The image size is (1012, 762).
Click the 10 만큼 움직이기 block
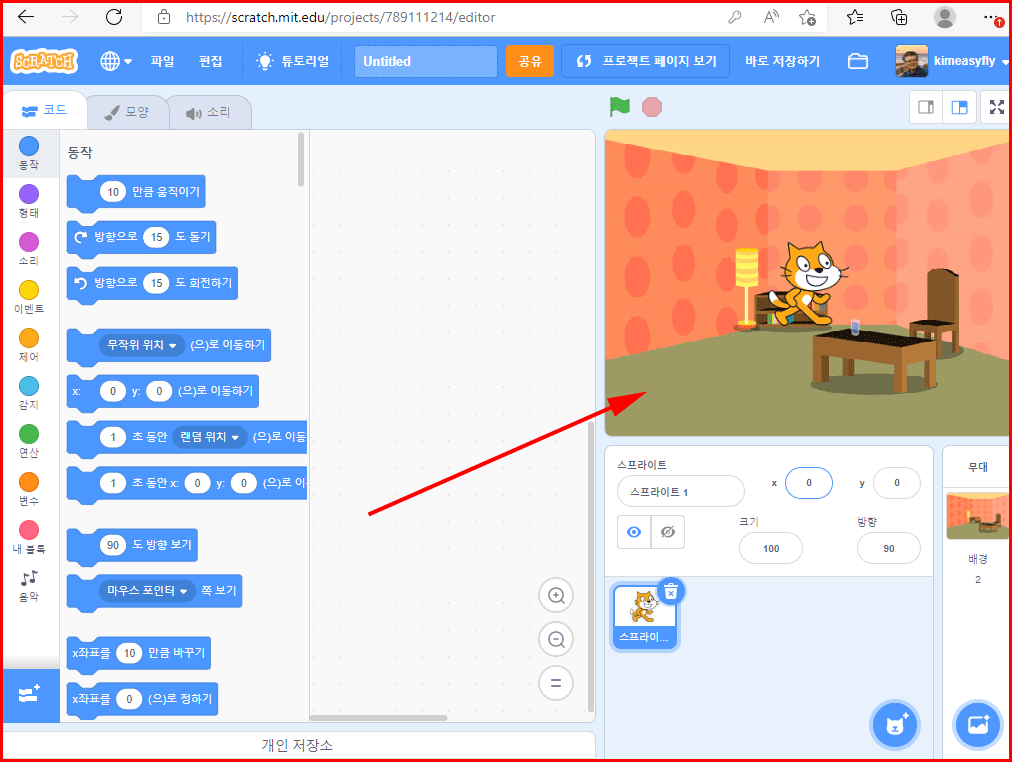click(x=165, y=192)
